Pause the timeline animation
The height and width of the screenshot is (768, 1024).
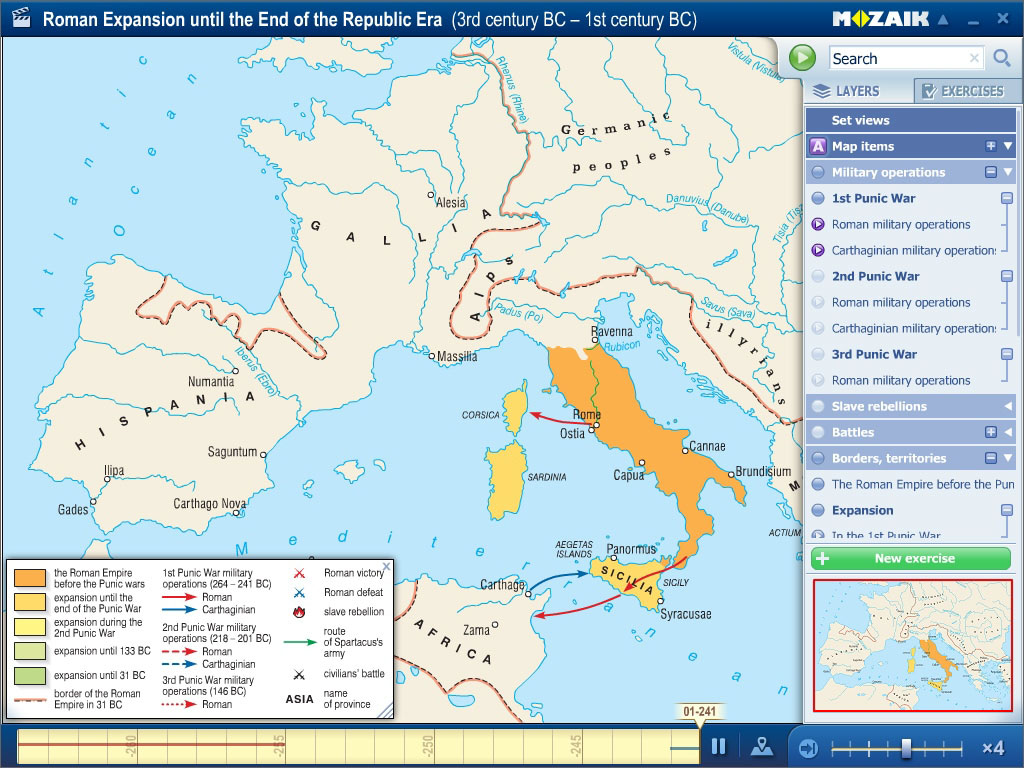(718, 746)
